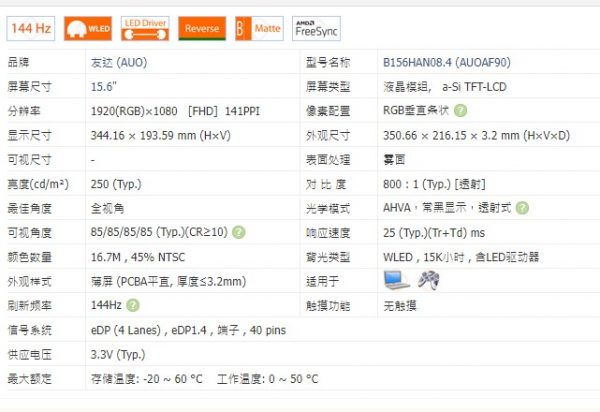Click the green Reverse badge
The image size is (600, 412).
[x=203, y=29]
